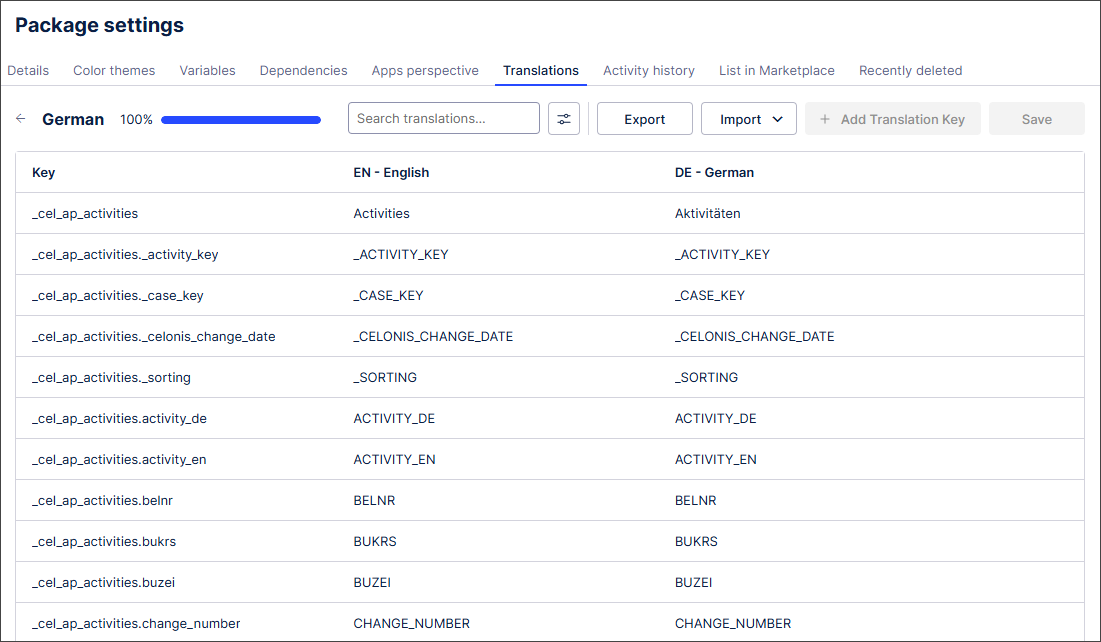Switch to the Variables tab
Viewport: 1101px width, 642px height.
207,70
